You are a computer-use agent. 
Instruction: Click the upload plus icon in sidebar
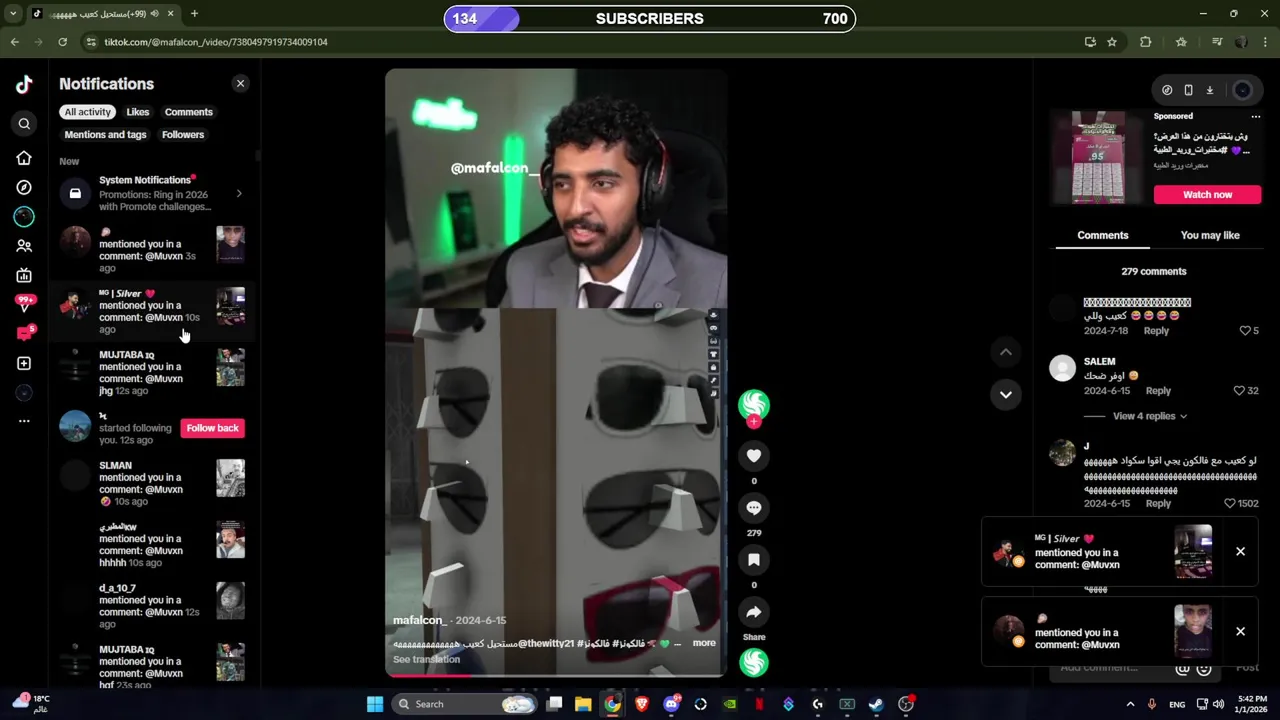tap(24, 363)
